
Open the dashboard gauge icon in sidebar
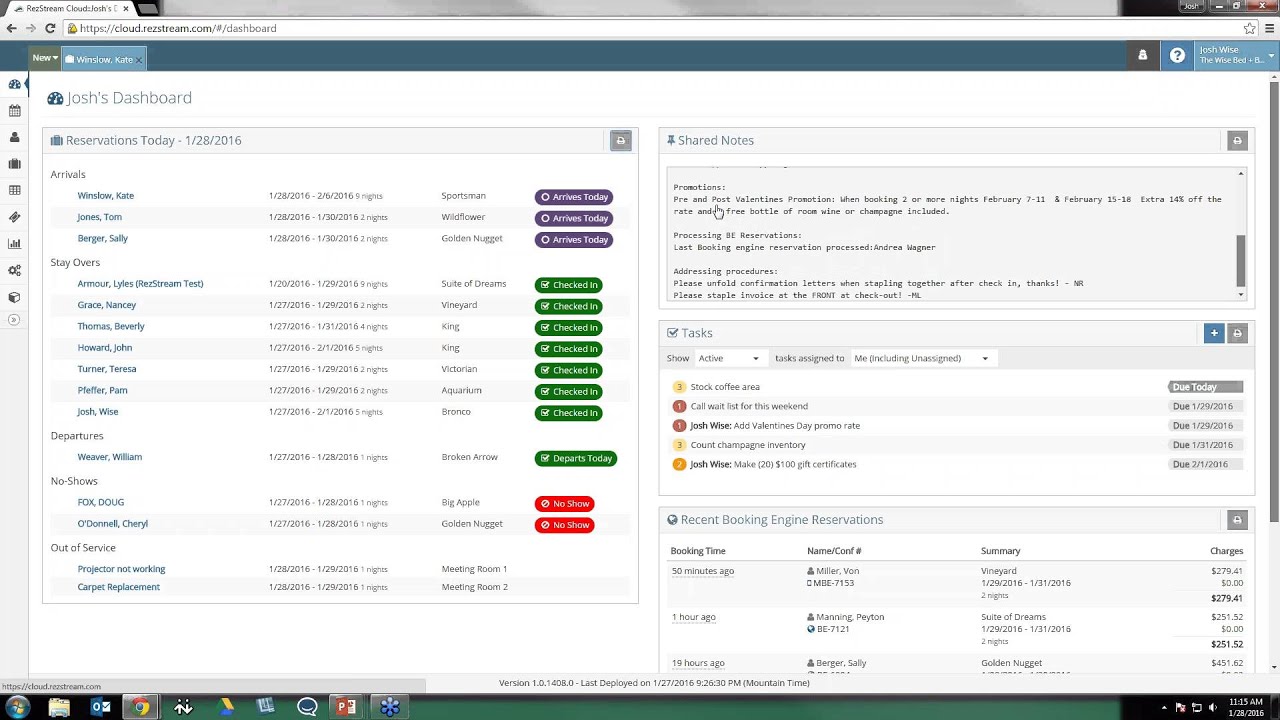click(x=14, y=84)
